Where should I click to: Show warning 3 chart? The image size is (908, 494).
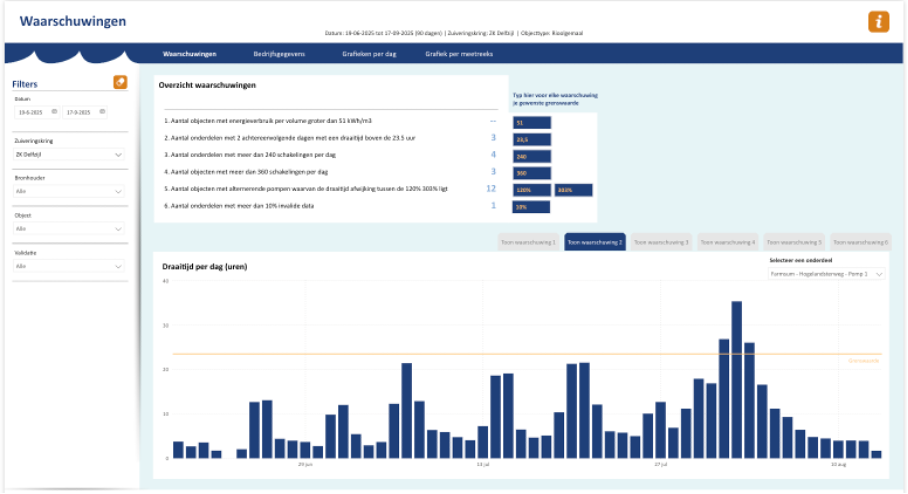coord(661,242)
